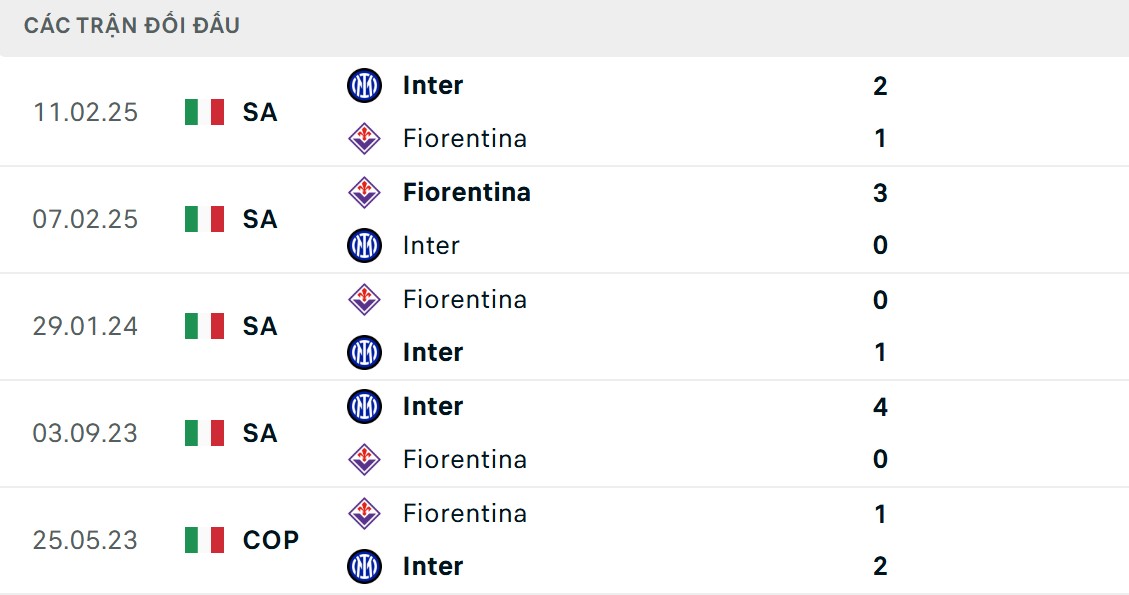The width and height of the screenshot is (1129, 595).
Task: Click the Inter badge in the 07.02.25 row
Action: [364, 245]
